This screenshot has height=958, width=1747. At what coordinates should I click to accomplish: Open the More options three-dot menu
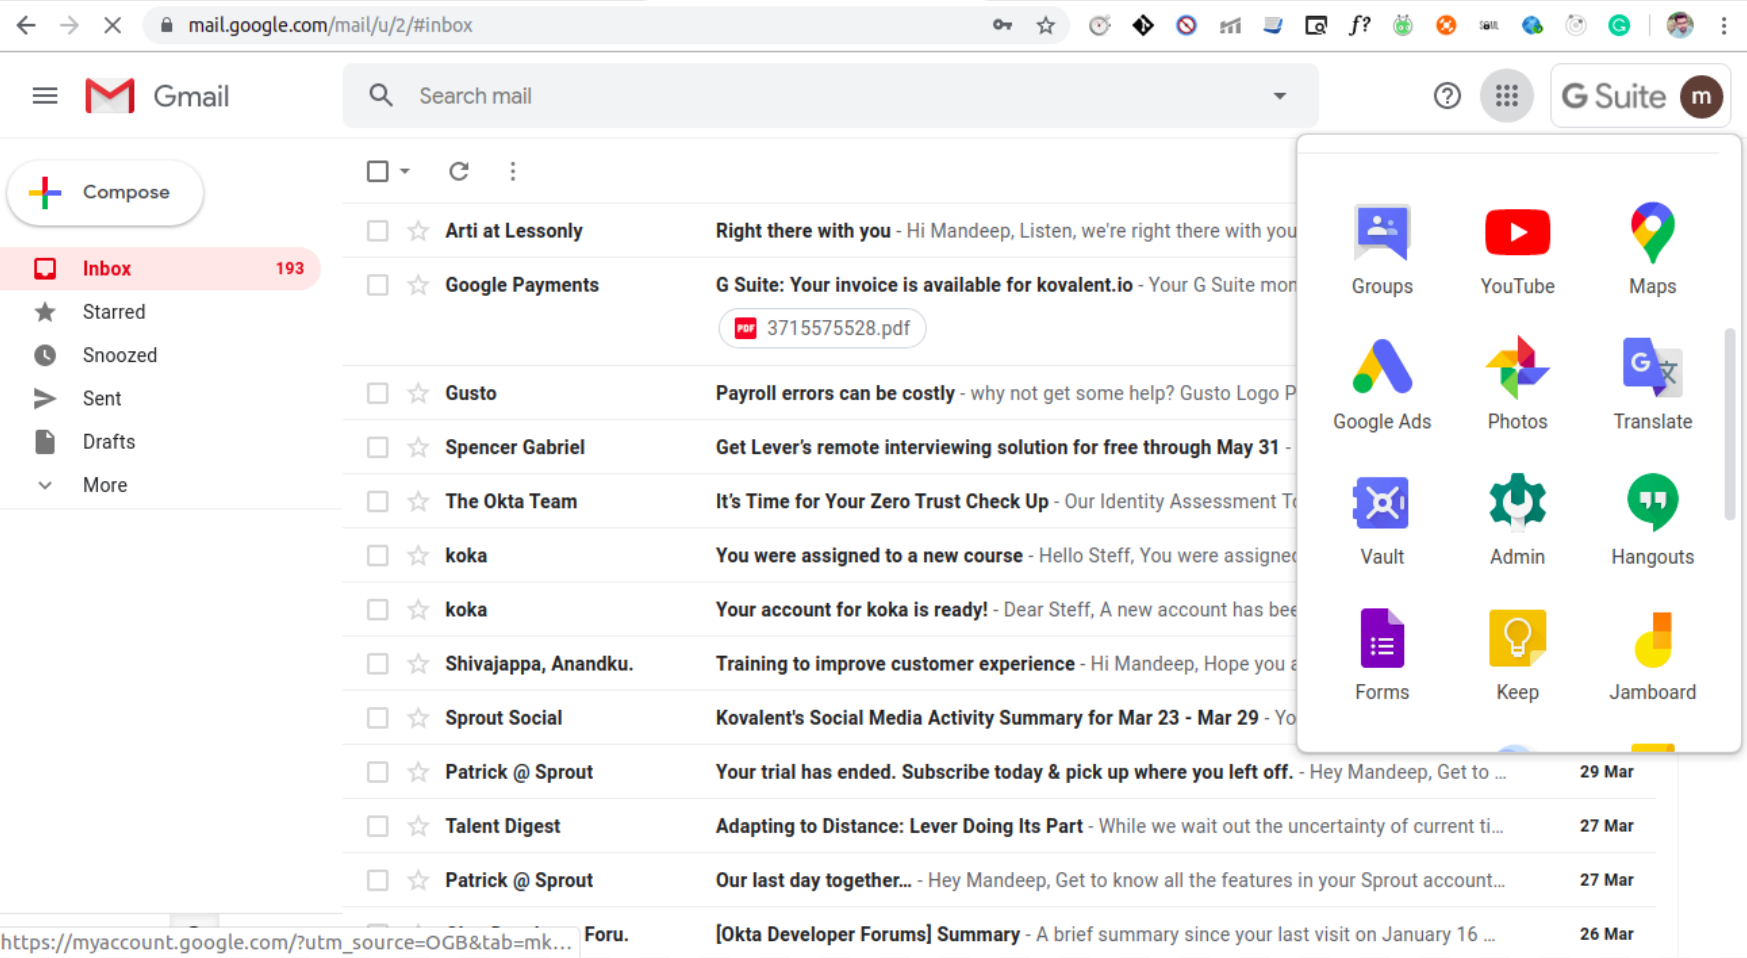tap(513, 171)
